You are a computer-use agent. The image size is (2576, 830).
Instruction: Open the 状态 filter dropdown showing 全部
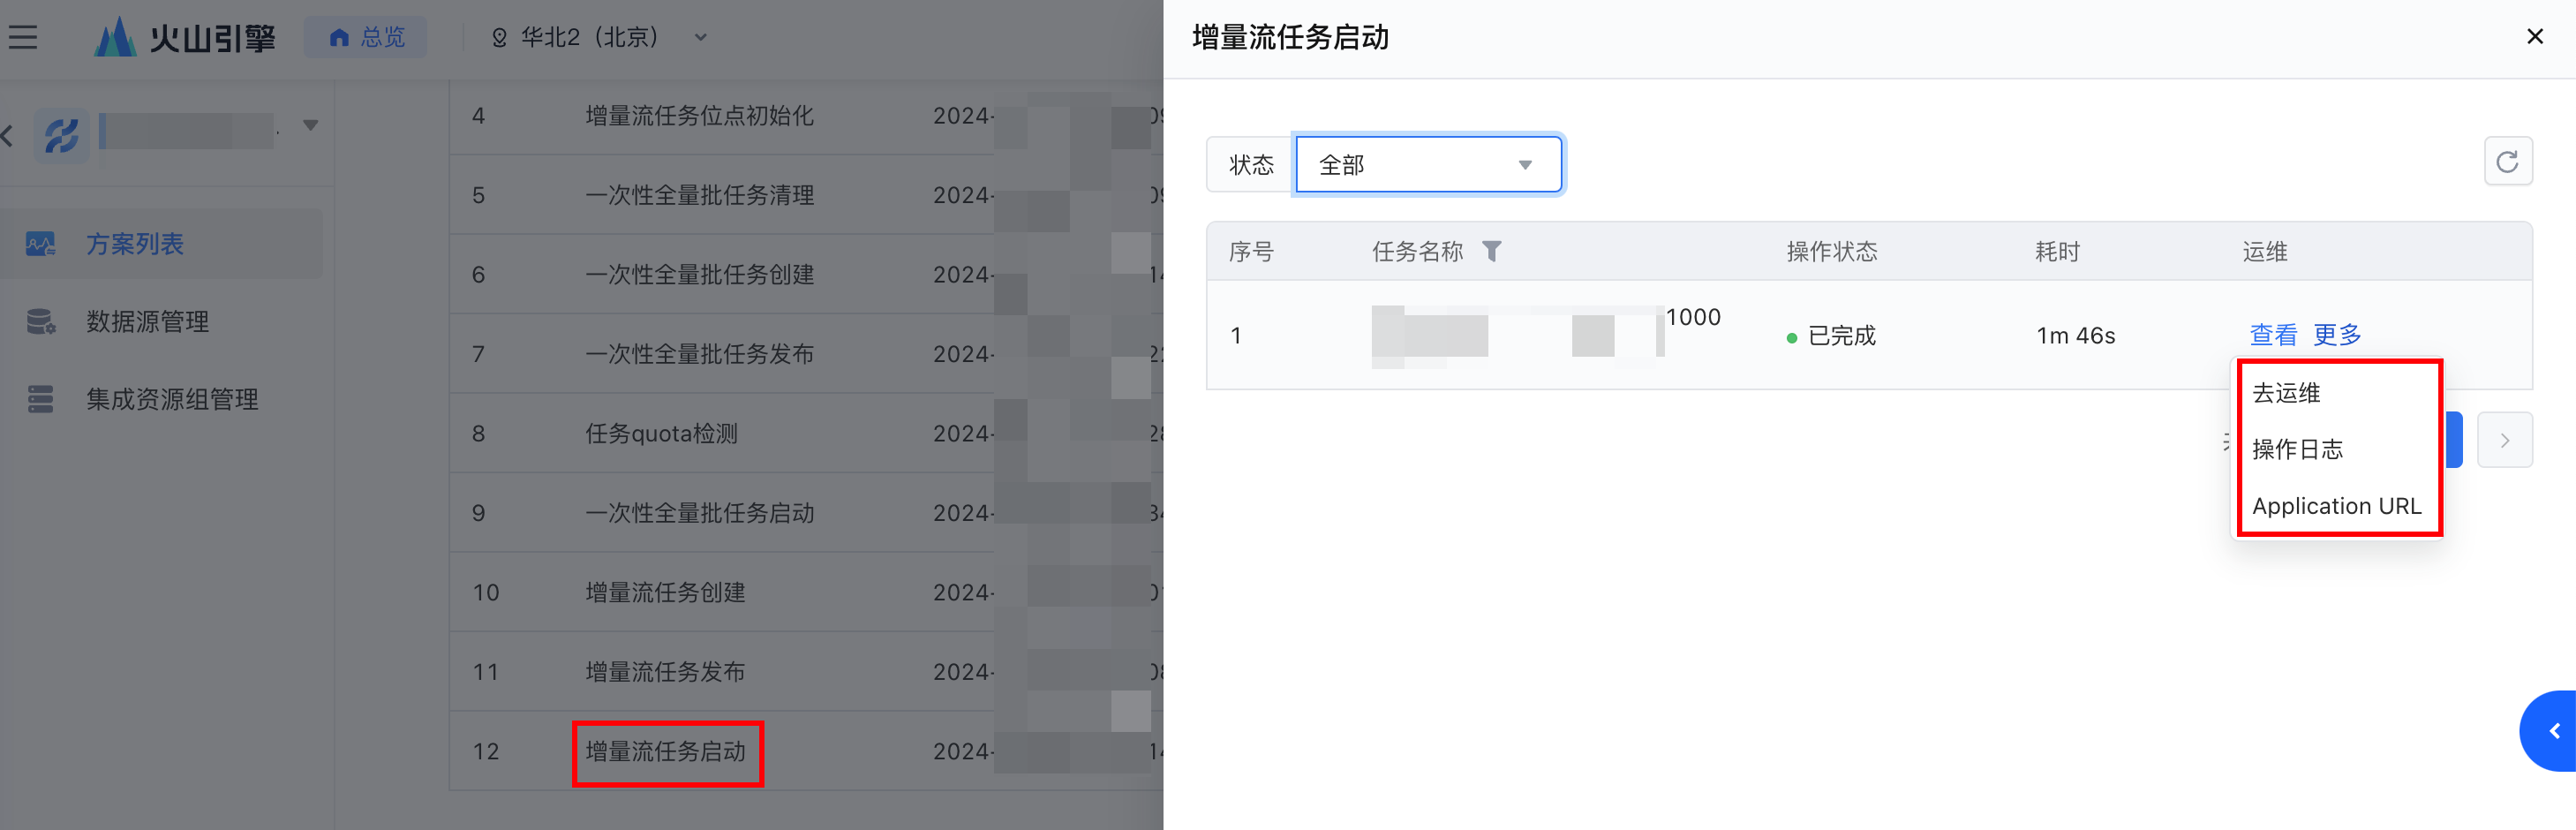pyautogui.click(x=1428, y=164)
